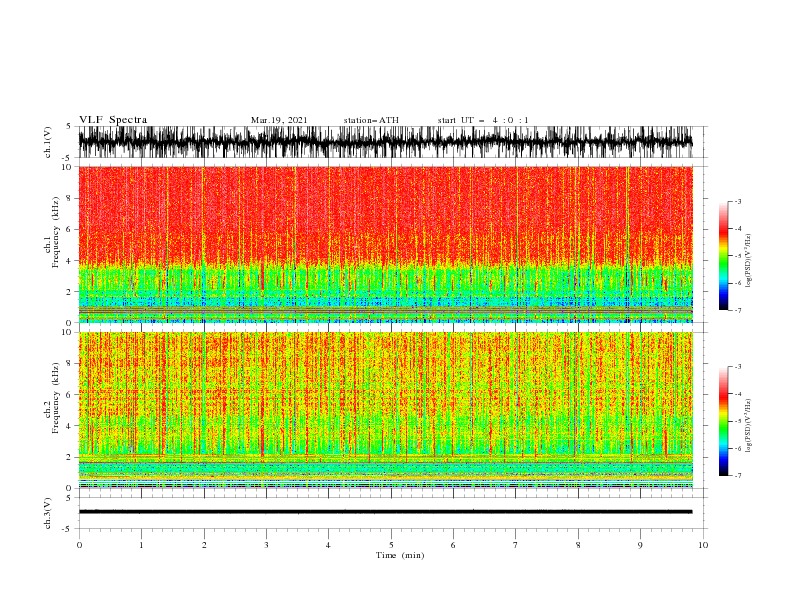Screen dimensions: 792x612
Task: Click the "4" kHz tick of ch.2 spectrogram
Action: click(x=69, y=426)
